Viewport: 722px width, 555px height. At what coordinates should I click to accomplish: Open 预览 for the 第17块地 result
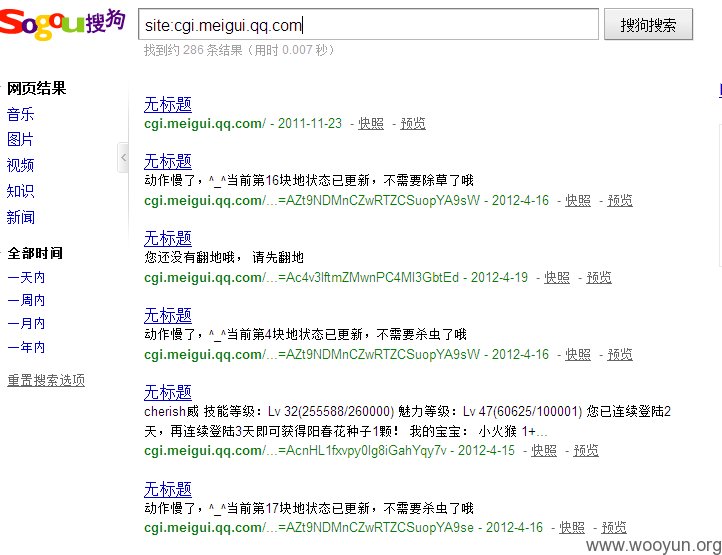tap(614, 527)
